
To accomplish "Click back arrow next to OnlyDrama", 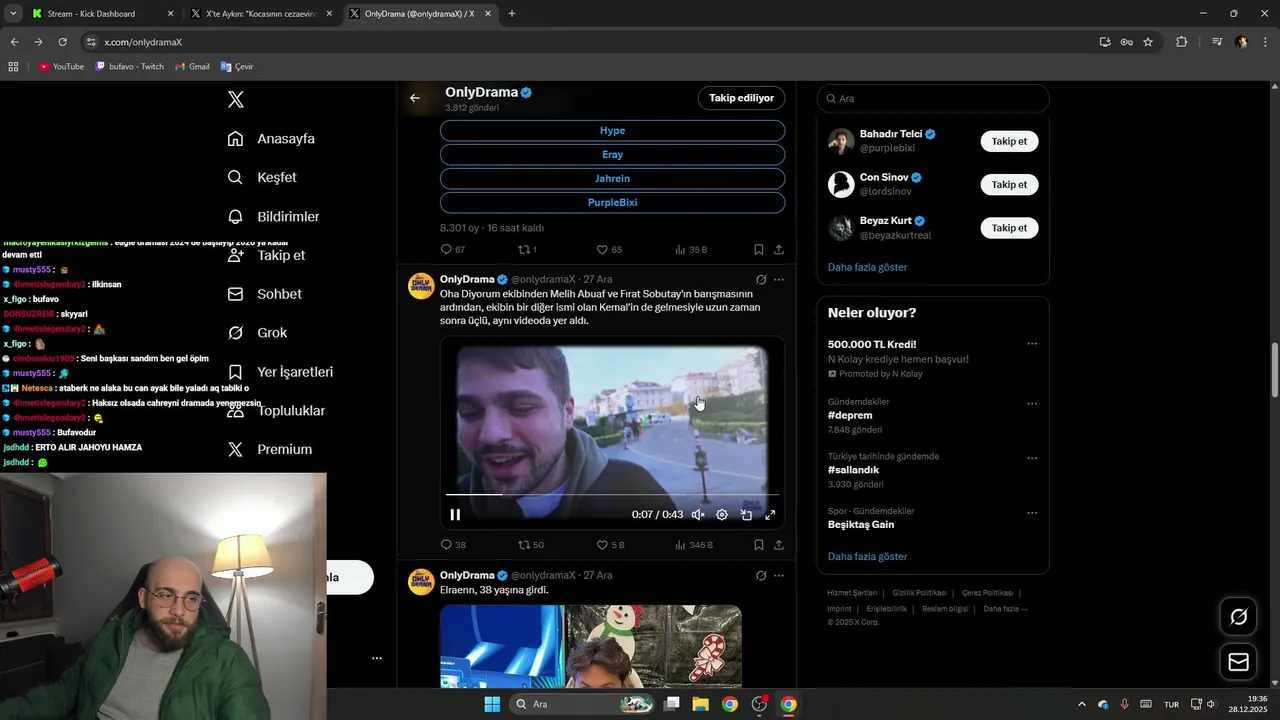I will [415, 98].
